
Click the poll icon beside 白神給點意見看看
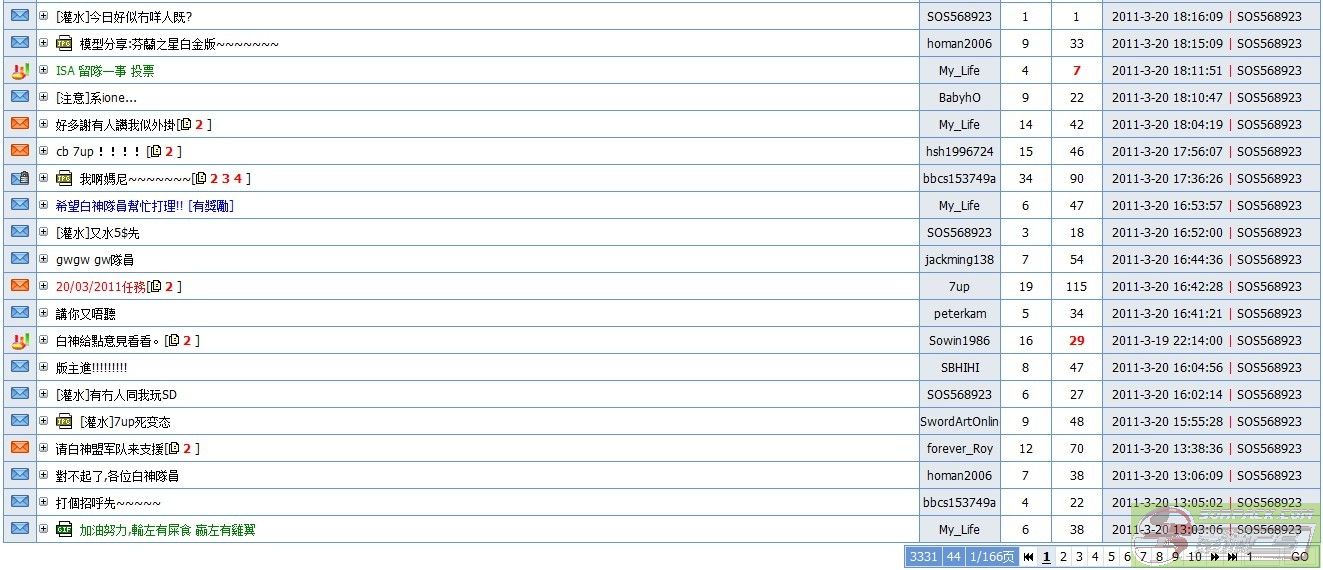(x=19, y=341)
